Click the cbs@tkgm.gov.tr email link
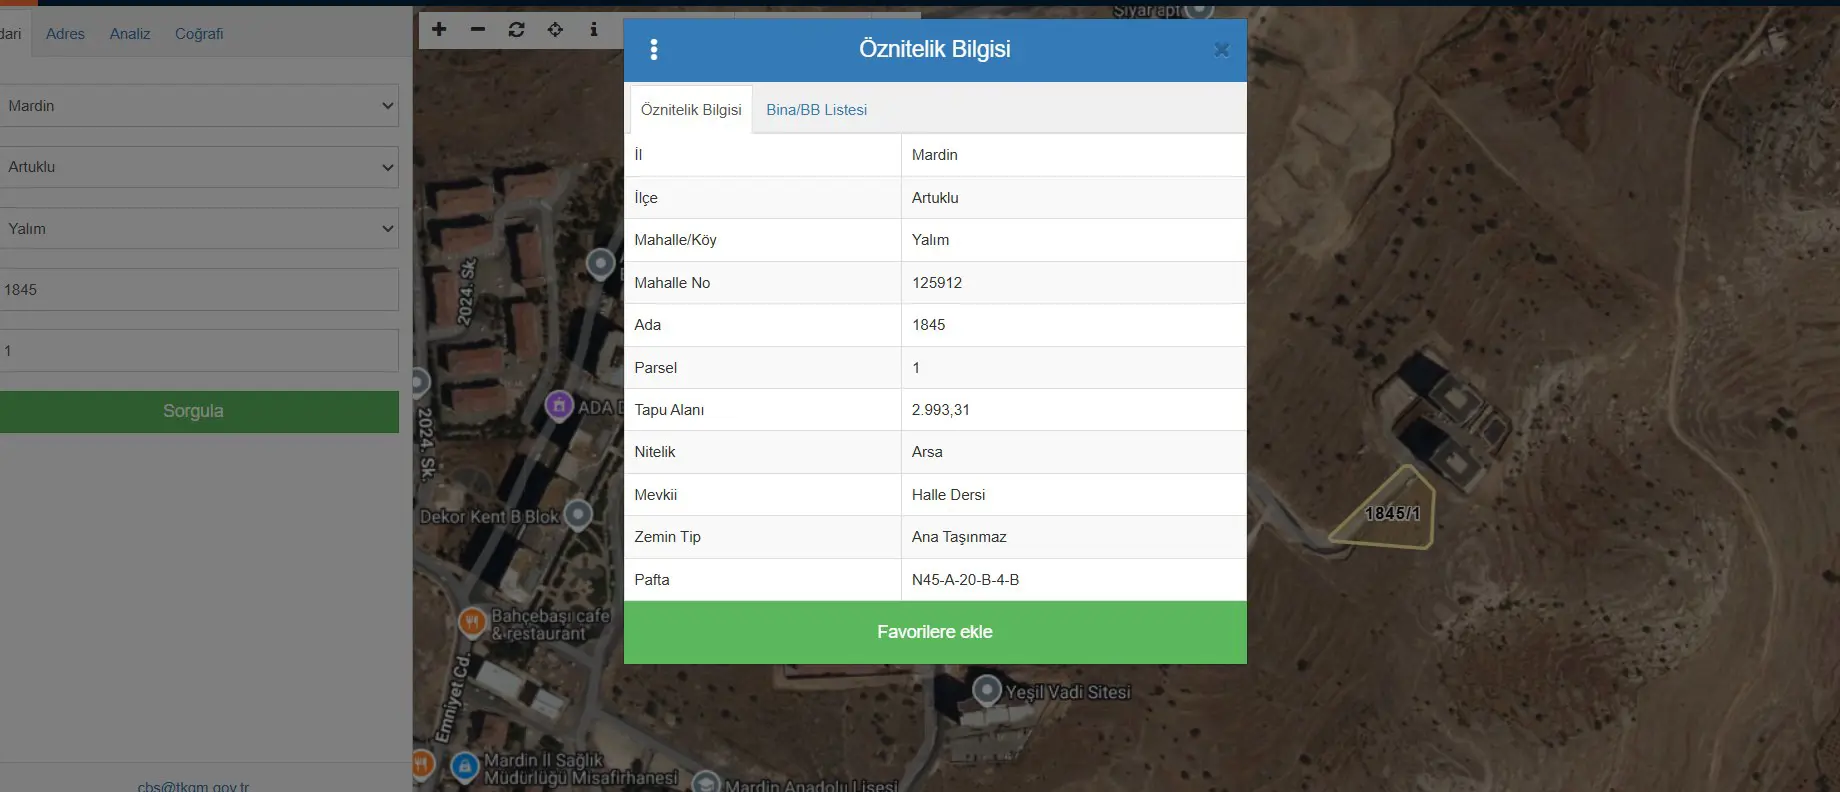Viewport: 1840px width, 792px height. click(x=193, y=786)
